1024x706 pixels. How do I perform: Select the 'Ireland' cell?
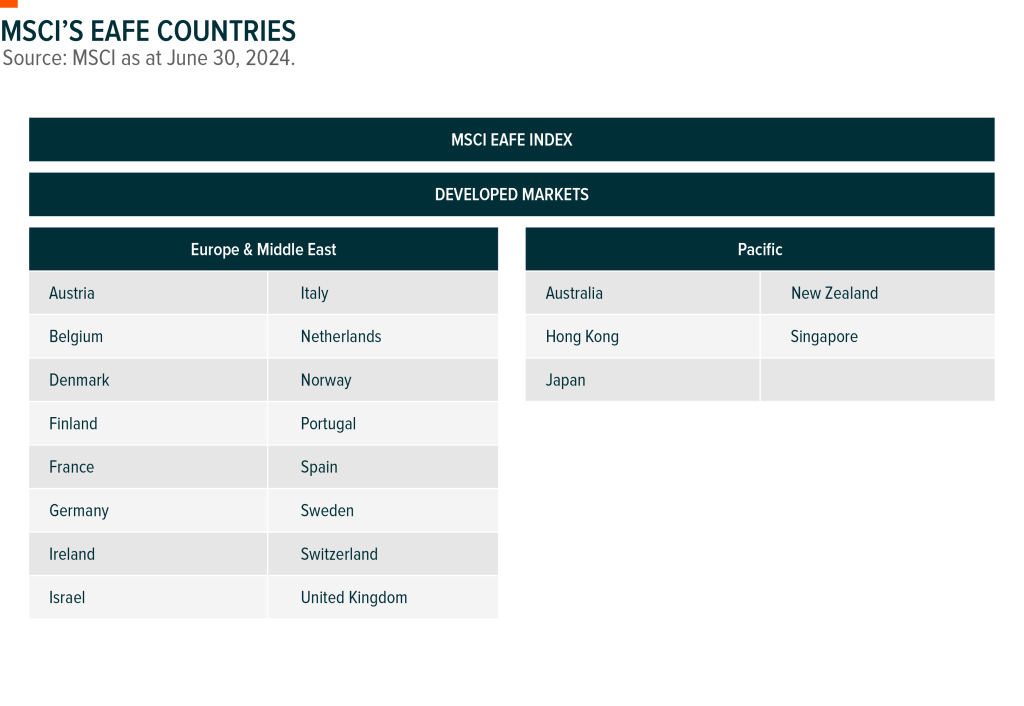[x=148, y=554]
